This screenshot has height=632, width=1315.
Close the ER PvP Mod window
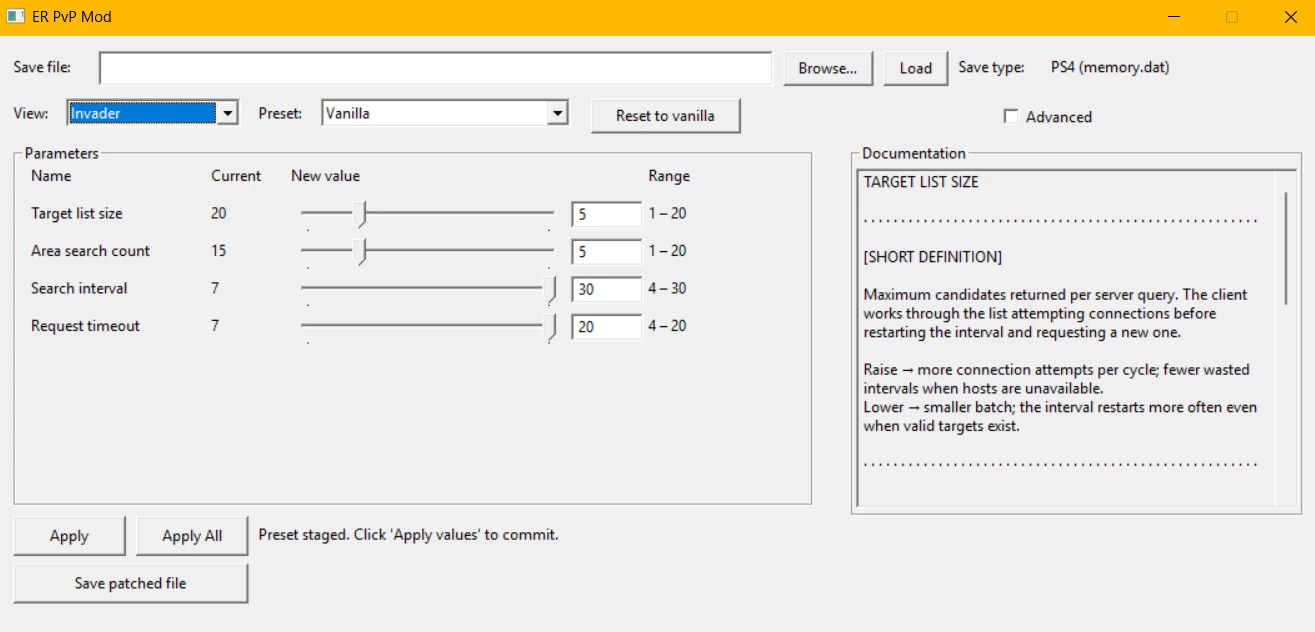(1290, 17)
